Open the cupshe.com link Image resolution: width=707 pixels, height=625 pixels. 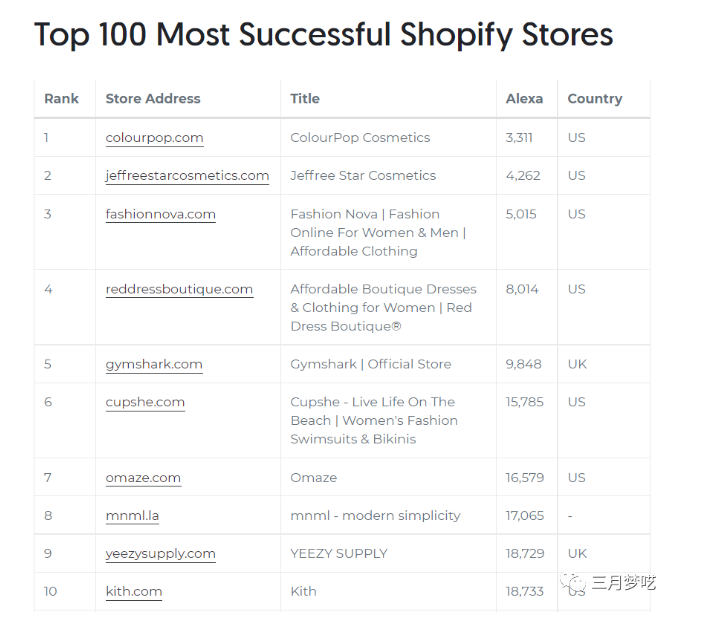click(145, 402)
